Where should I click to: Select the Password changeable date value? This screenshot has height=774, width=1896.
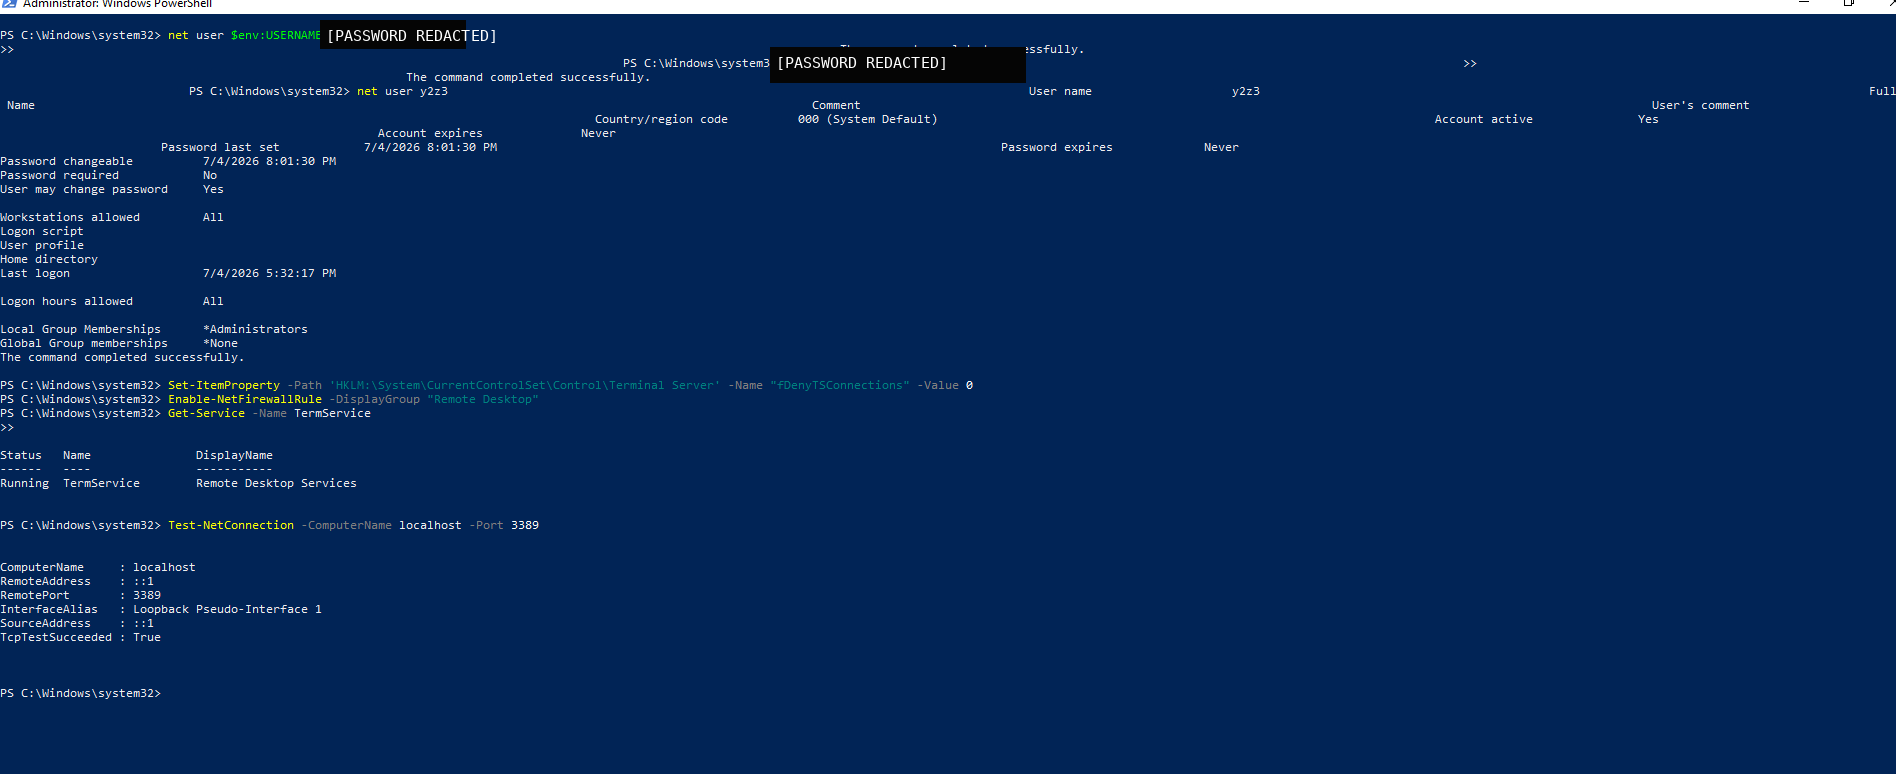coord(269,161)
